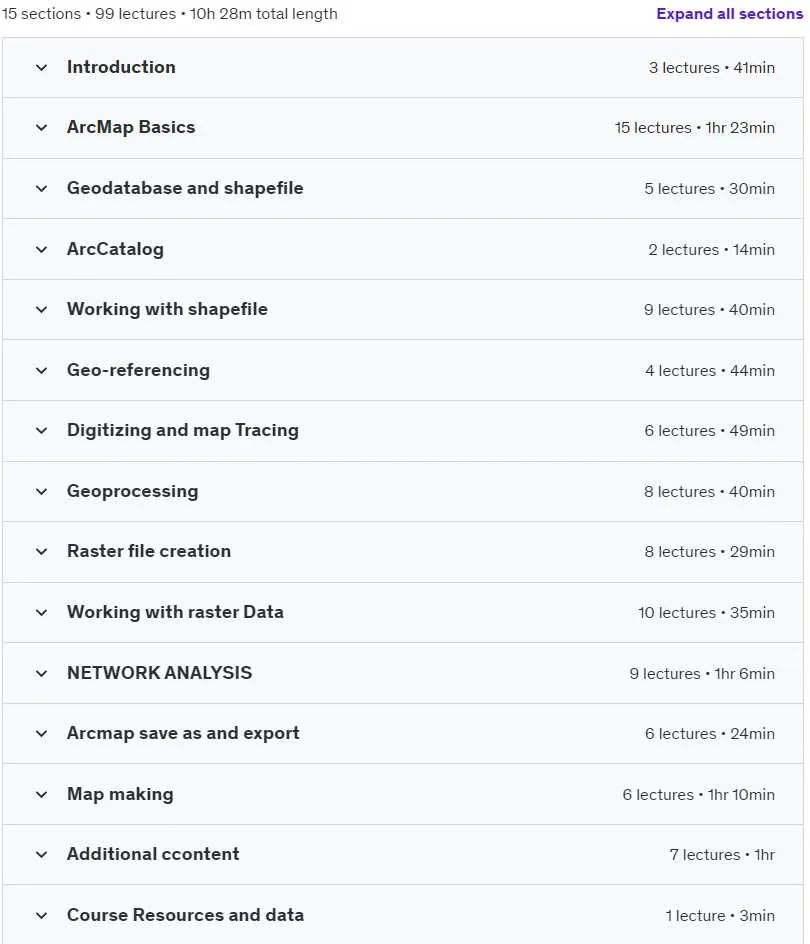Expand the NETWORK ANALYSIS section title
This screenshot has height=944, width=810.
coord(160,672)
